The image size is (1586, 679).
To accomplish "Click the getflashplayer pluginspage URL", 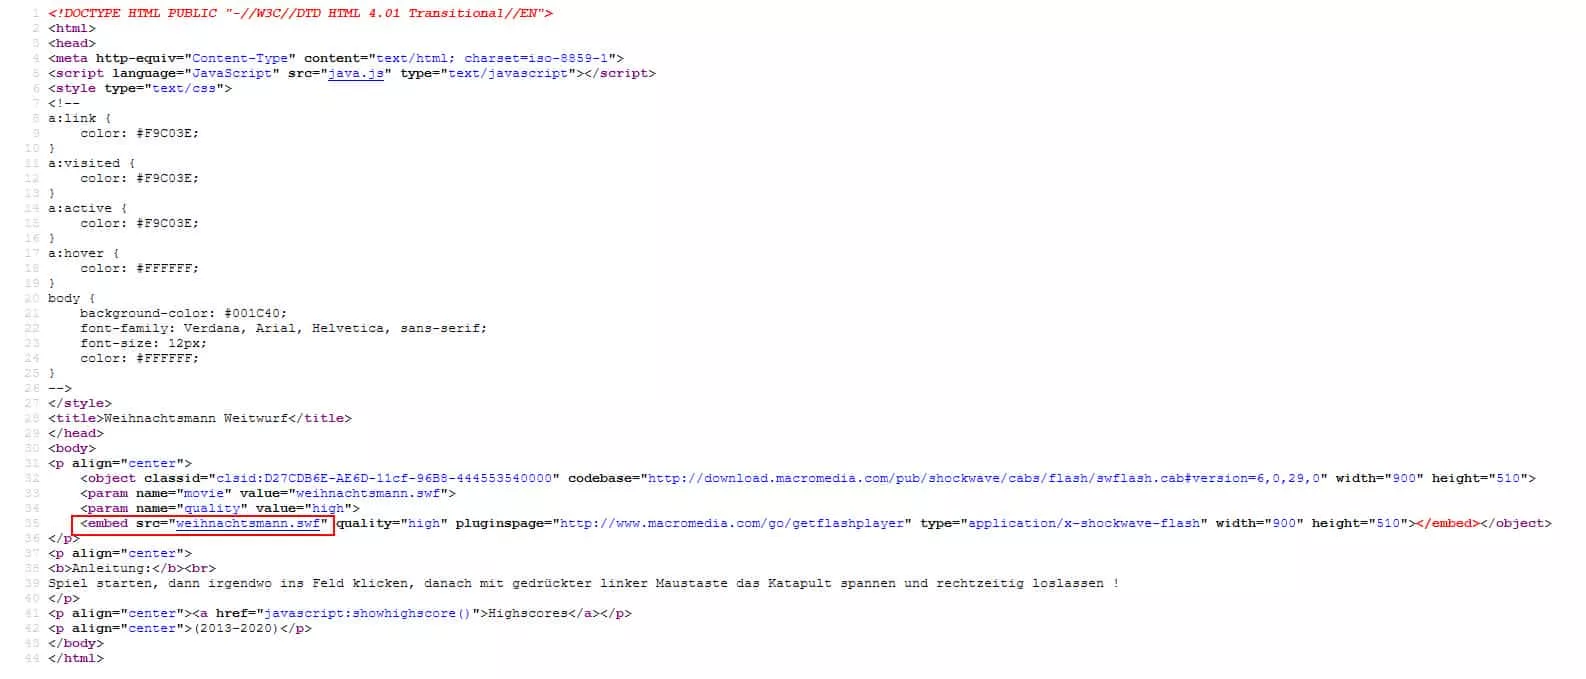I will tap(734, 523).
